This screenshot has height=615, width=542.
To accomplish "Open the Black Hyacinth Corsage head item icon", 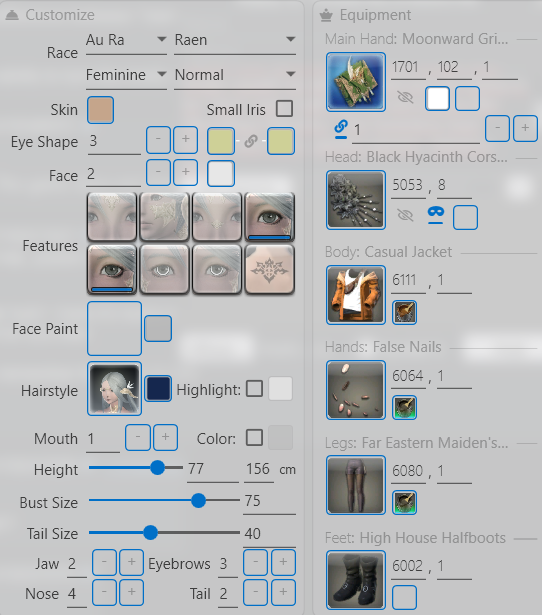I will point(356,200).
